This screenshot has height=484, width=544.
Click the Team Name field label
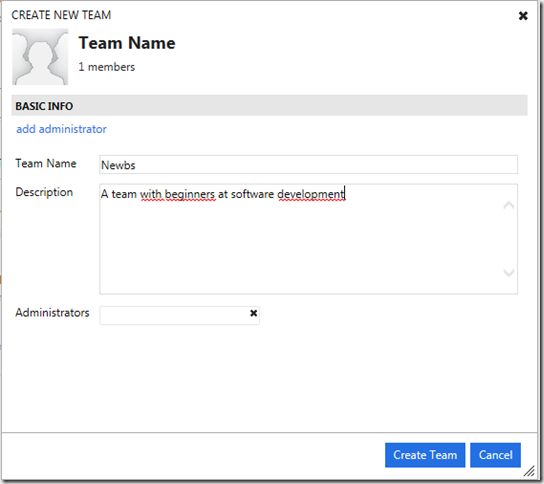[x=46, y=163]
